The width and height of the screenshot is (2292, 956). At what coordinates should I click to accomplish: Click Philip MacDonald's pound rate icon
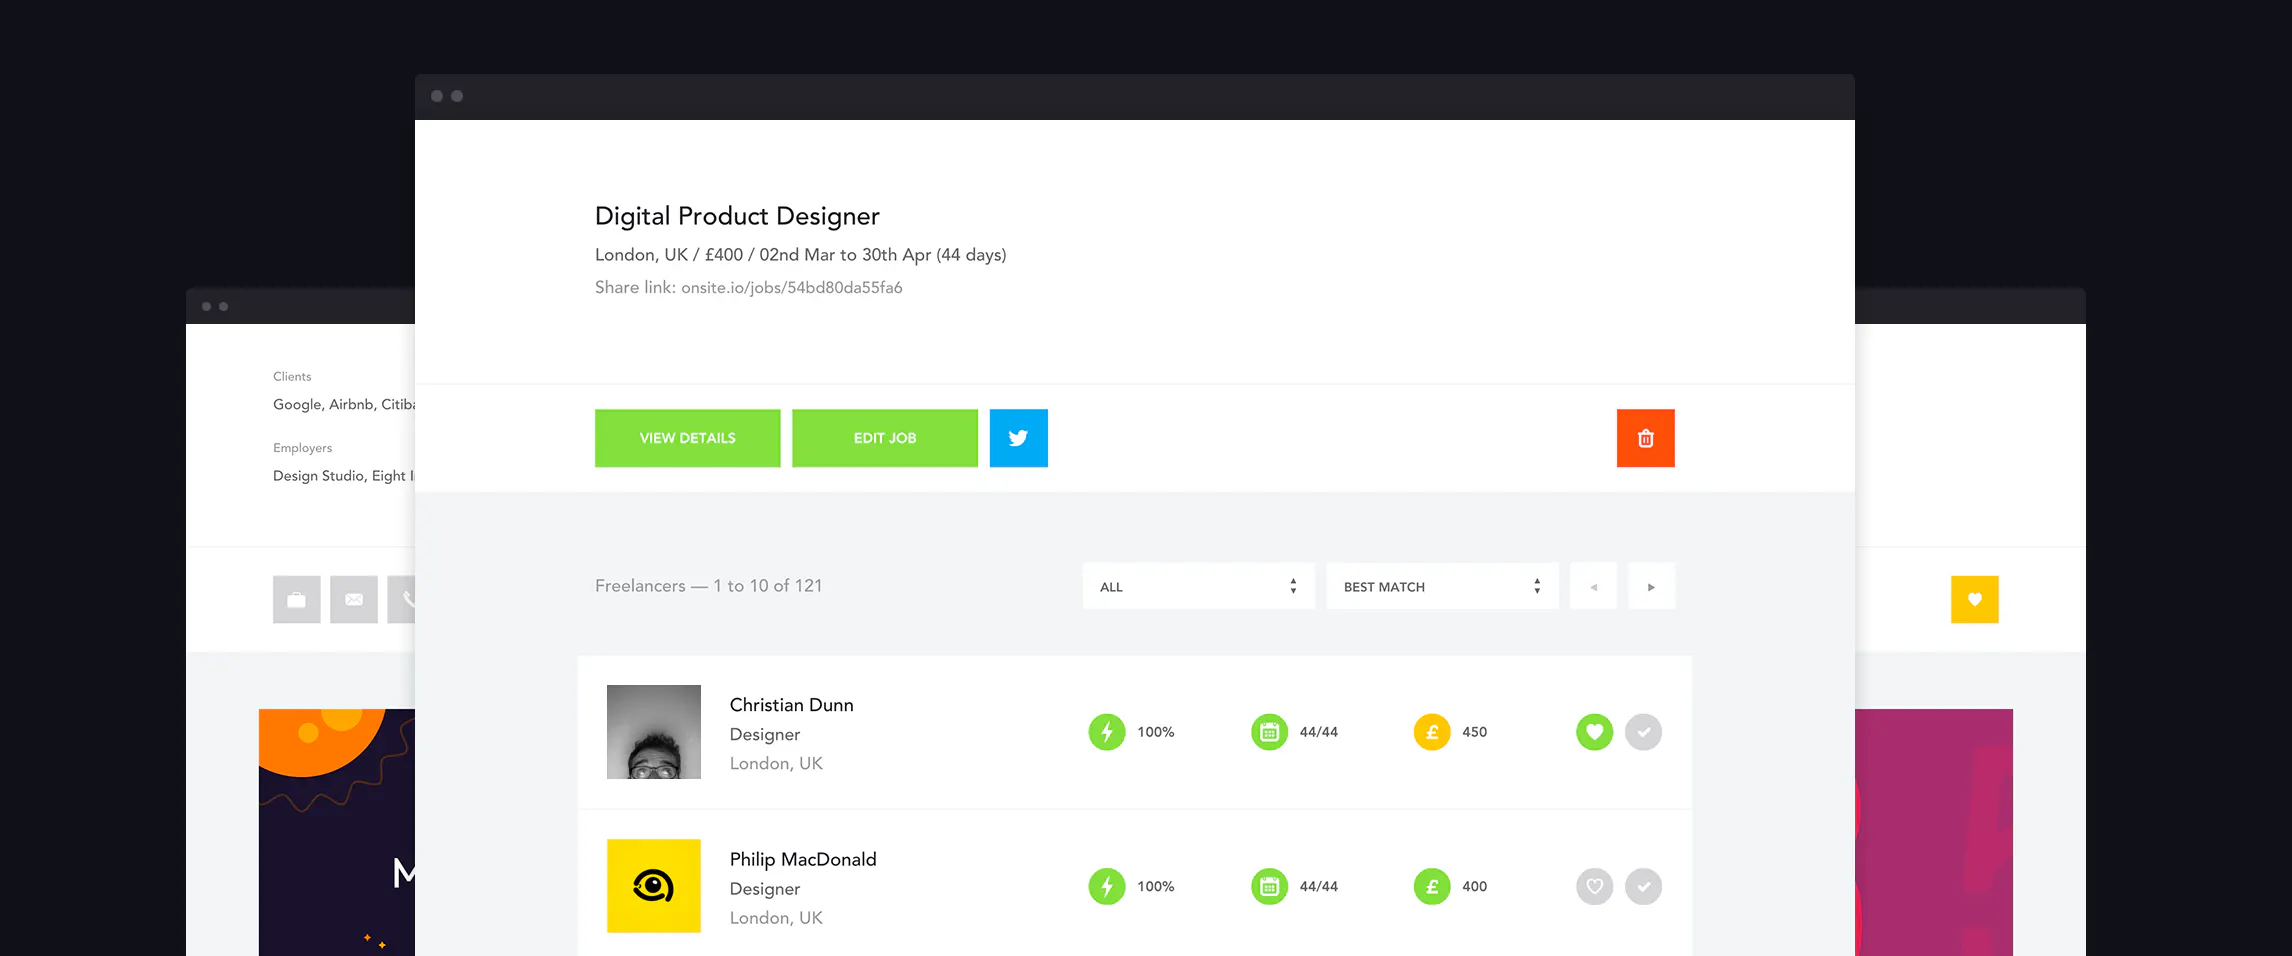(x=1432, y=886)
